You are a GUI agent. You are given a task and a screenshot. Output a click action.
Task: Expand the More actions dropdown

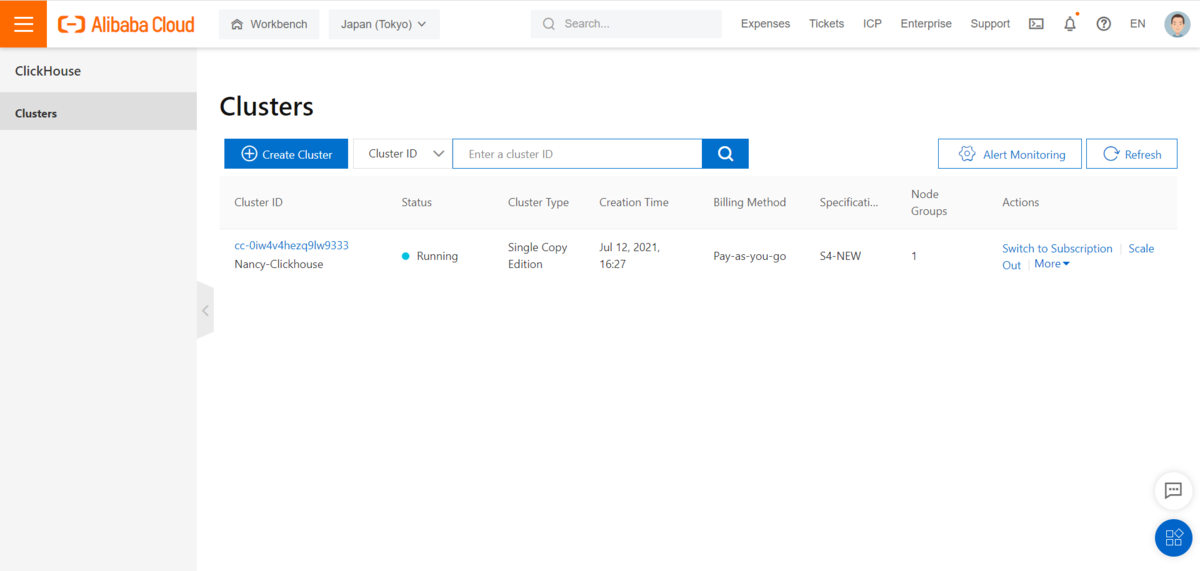[1052, 264]
